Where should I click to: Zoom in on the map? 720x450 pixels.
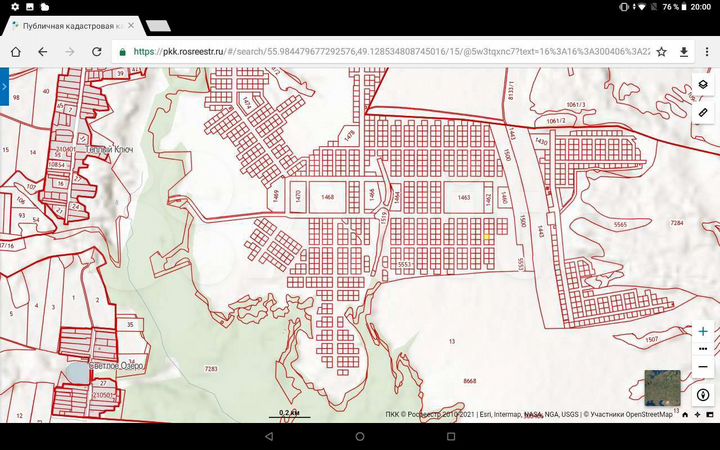coord(703,331)
